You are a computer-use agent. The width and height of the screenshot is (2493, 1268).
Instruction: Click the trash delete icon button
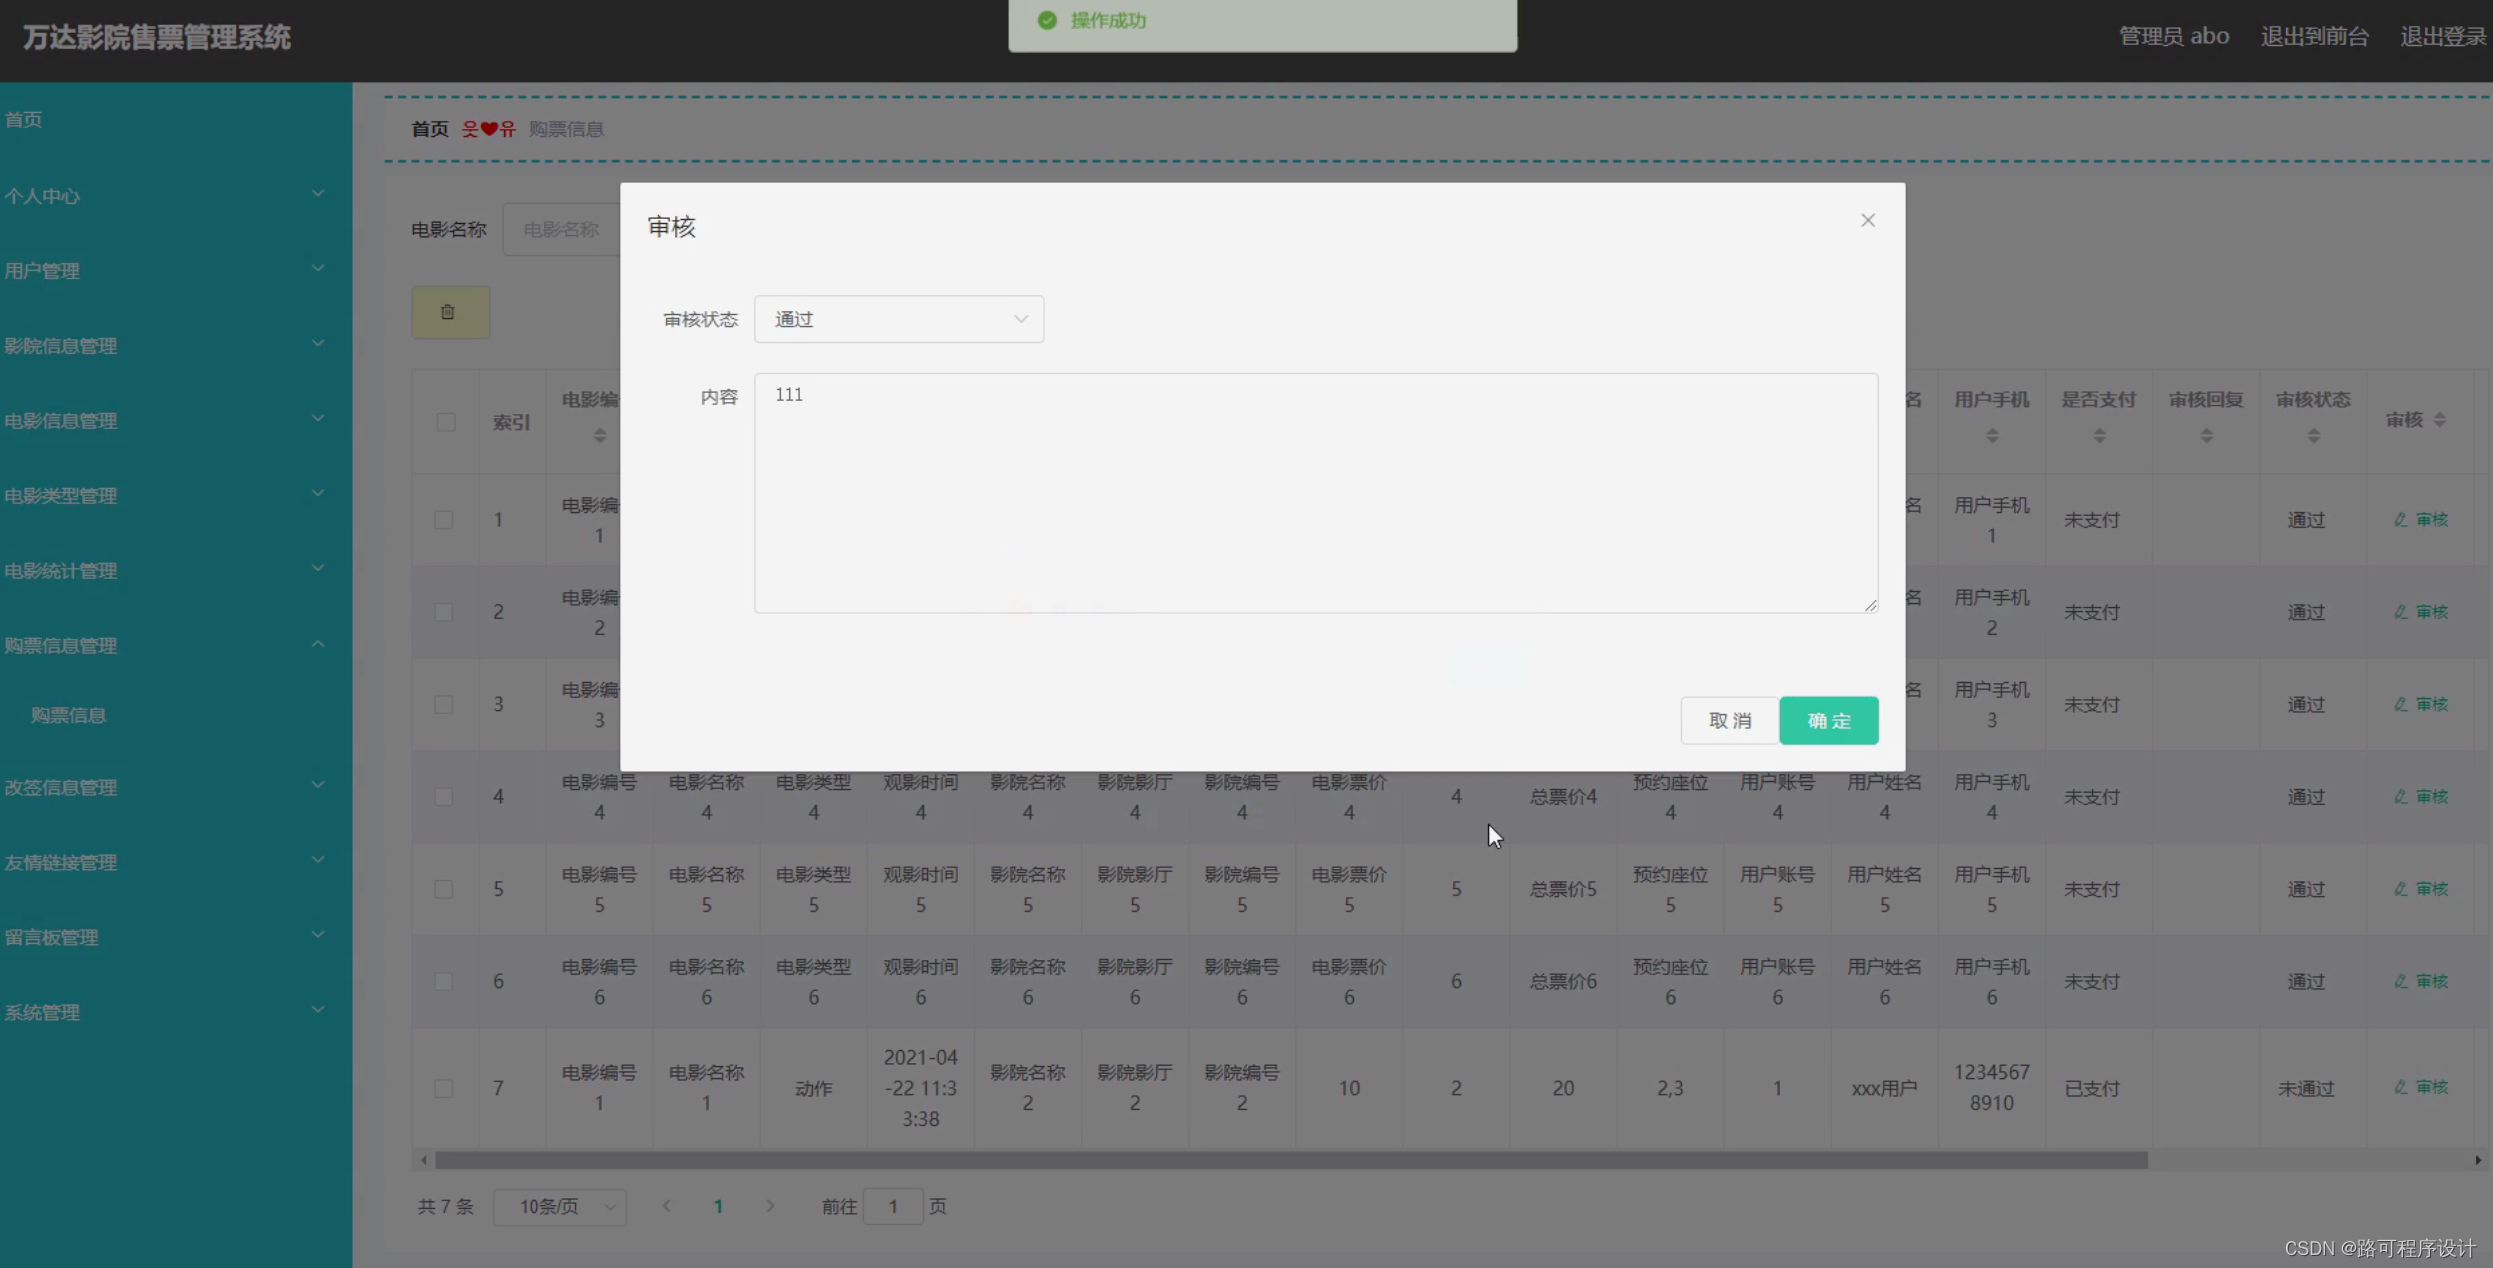click(449, 312)
